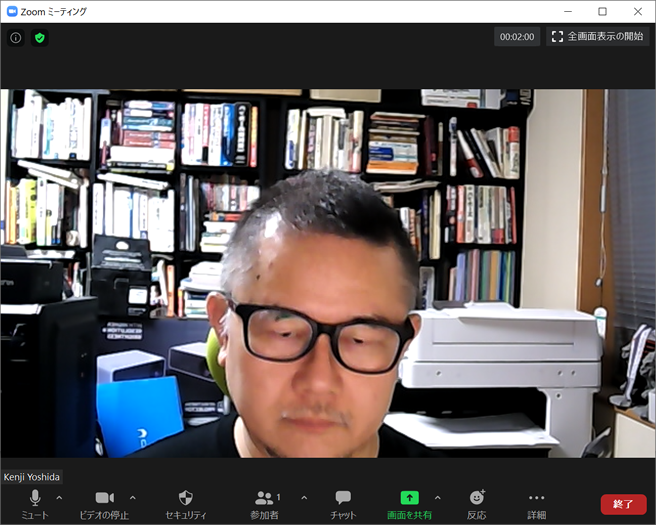Click the red 終了 button
The width and height of the screenshot is (656, 525).
pyautogui.click(x=623, y=505)
